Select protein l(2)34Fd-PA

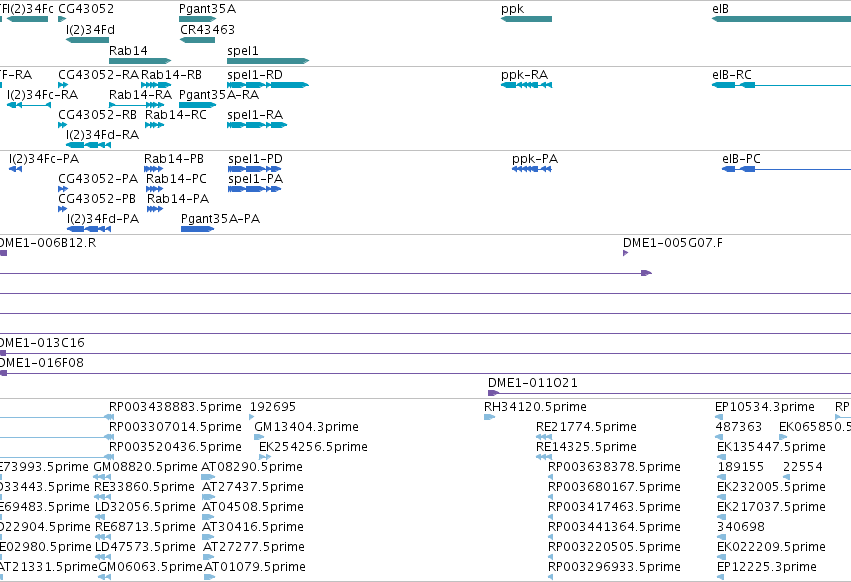pyautogui.click(x=89, y=229)
